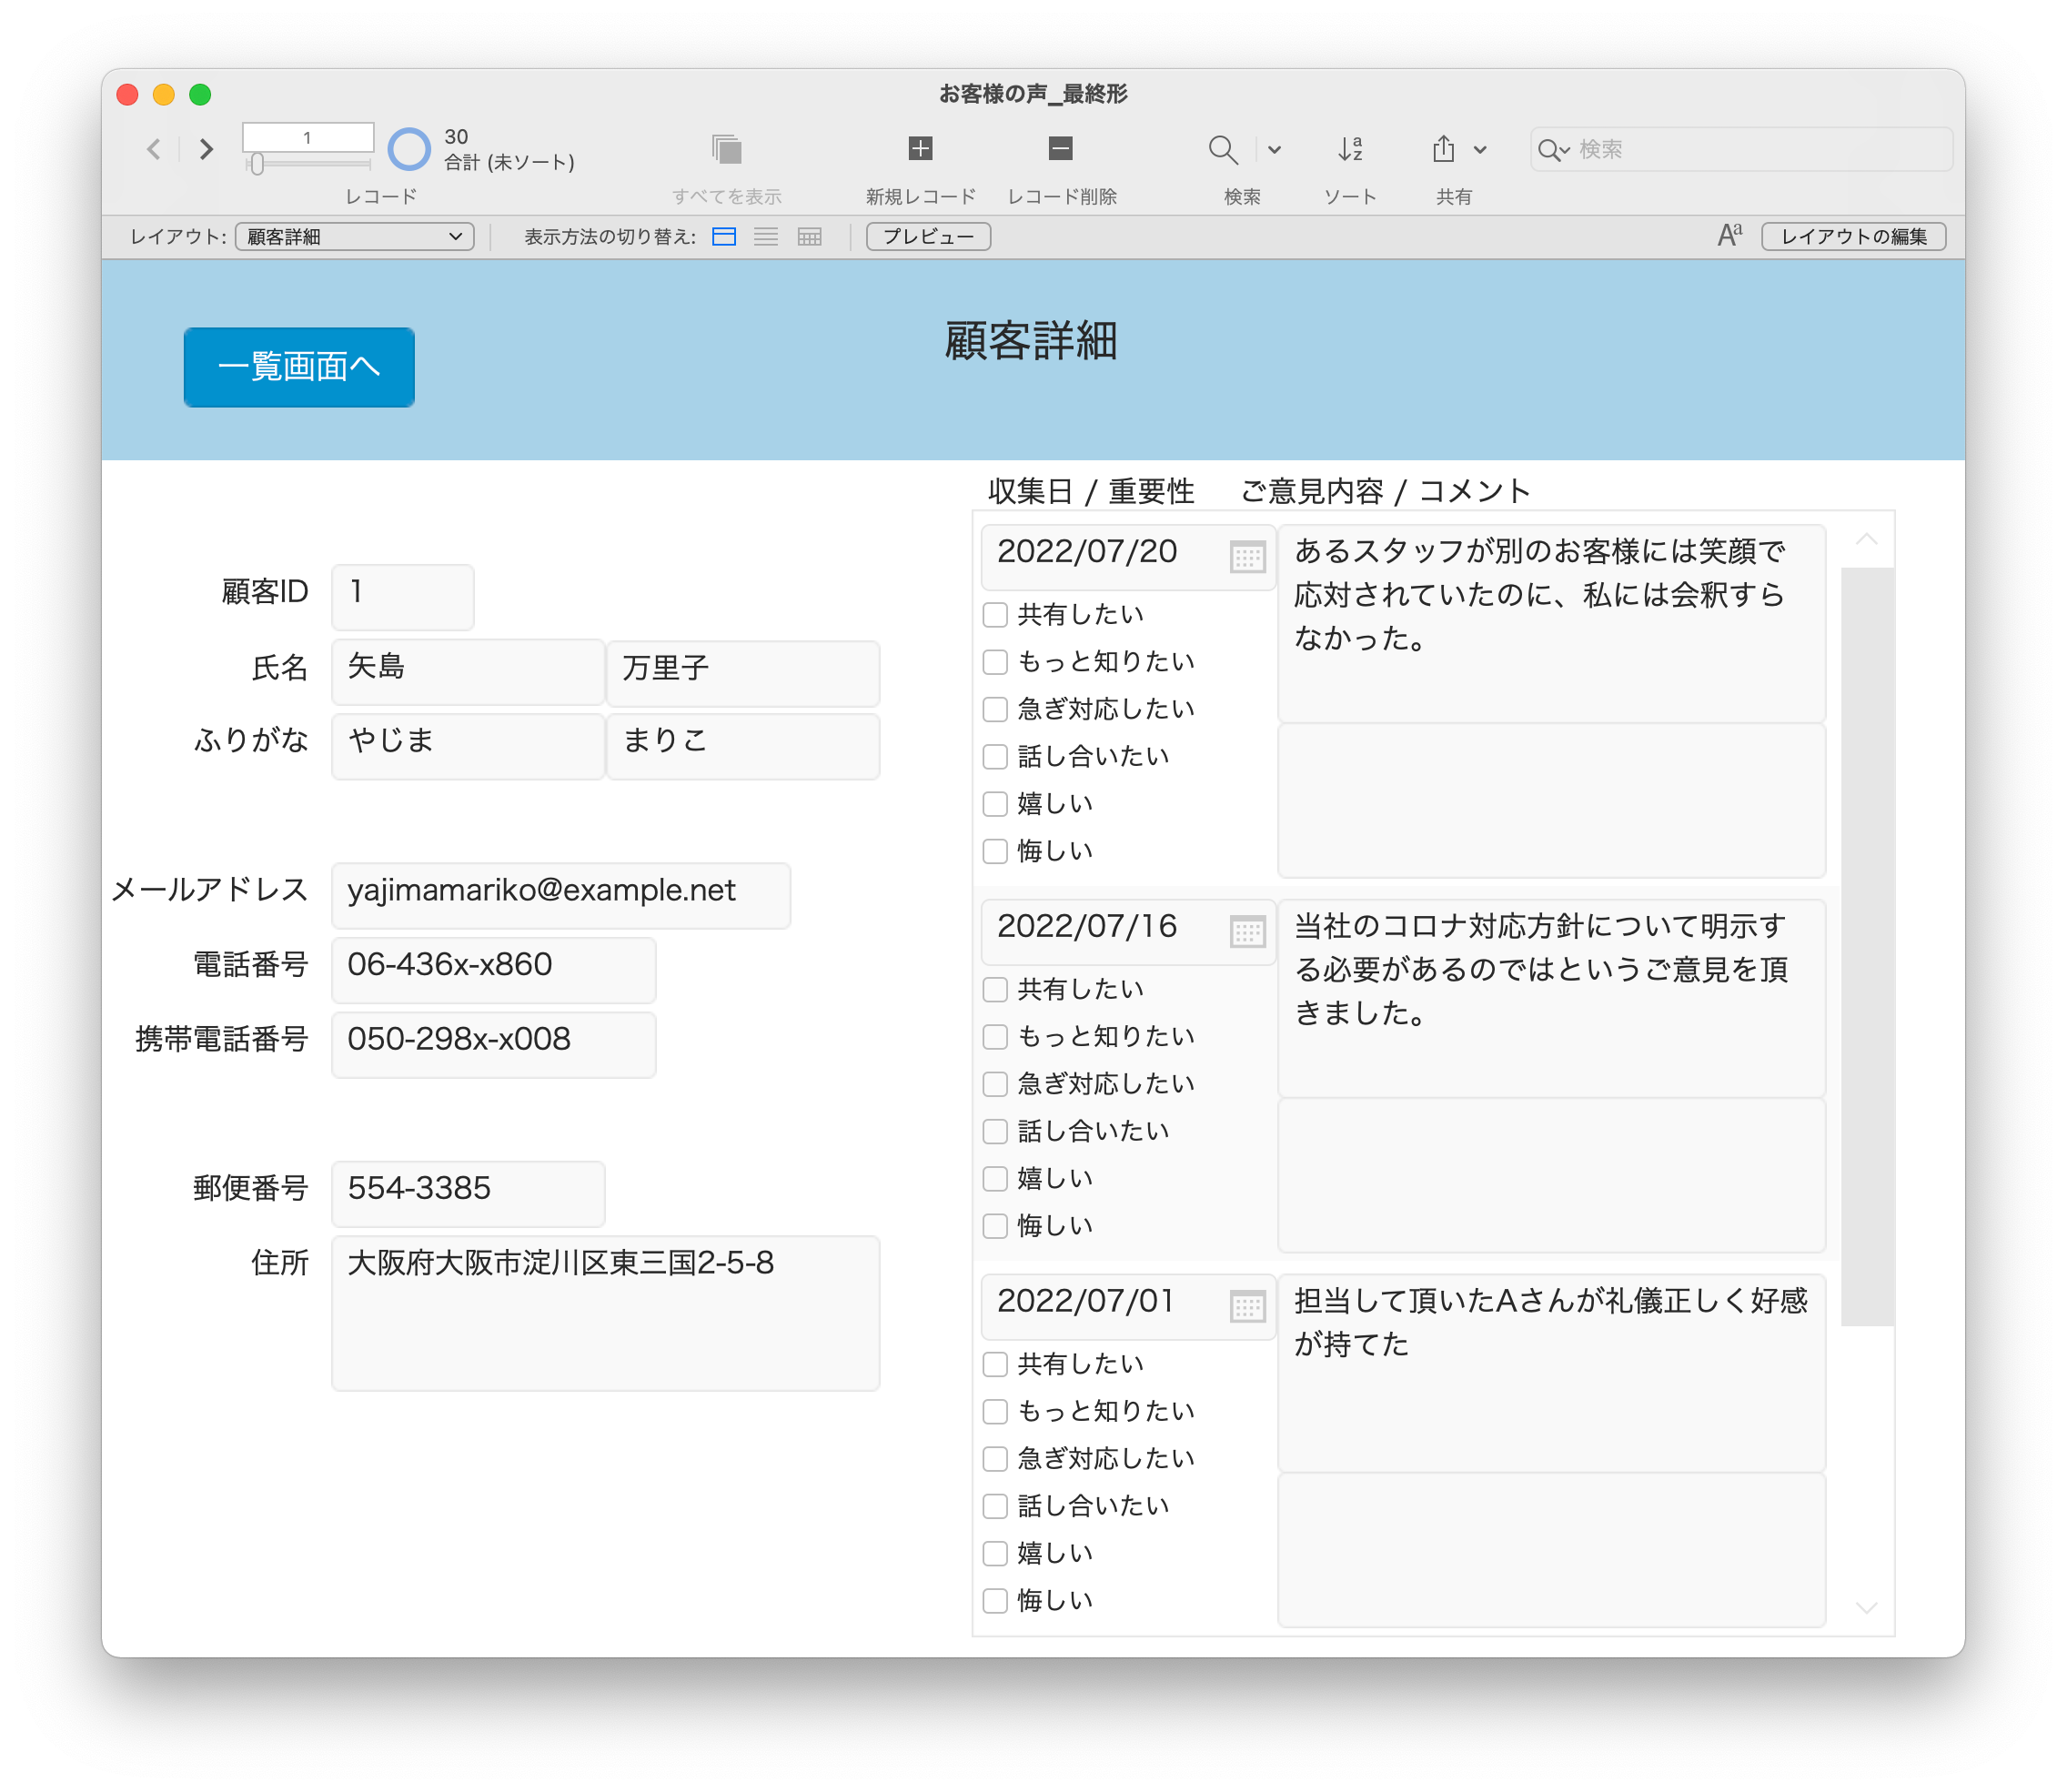This screenshot has width=2067, height=1792.
Task: Enable 急ぎ対応したい on the 2022/07/01 feedback
Action: point(995,1458)
